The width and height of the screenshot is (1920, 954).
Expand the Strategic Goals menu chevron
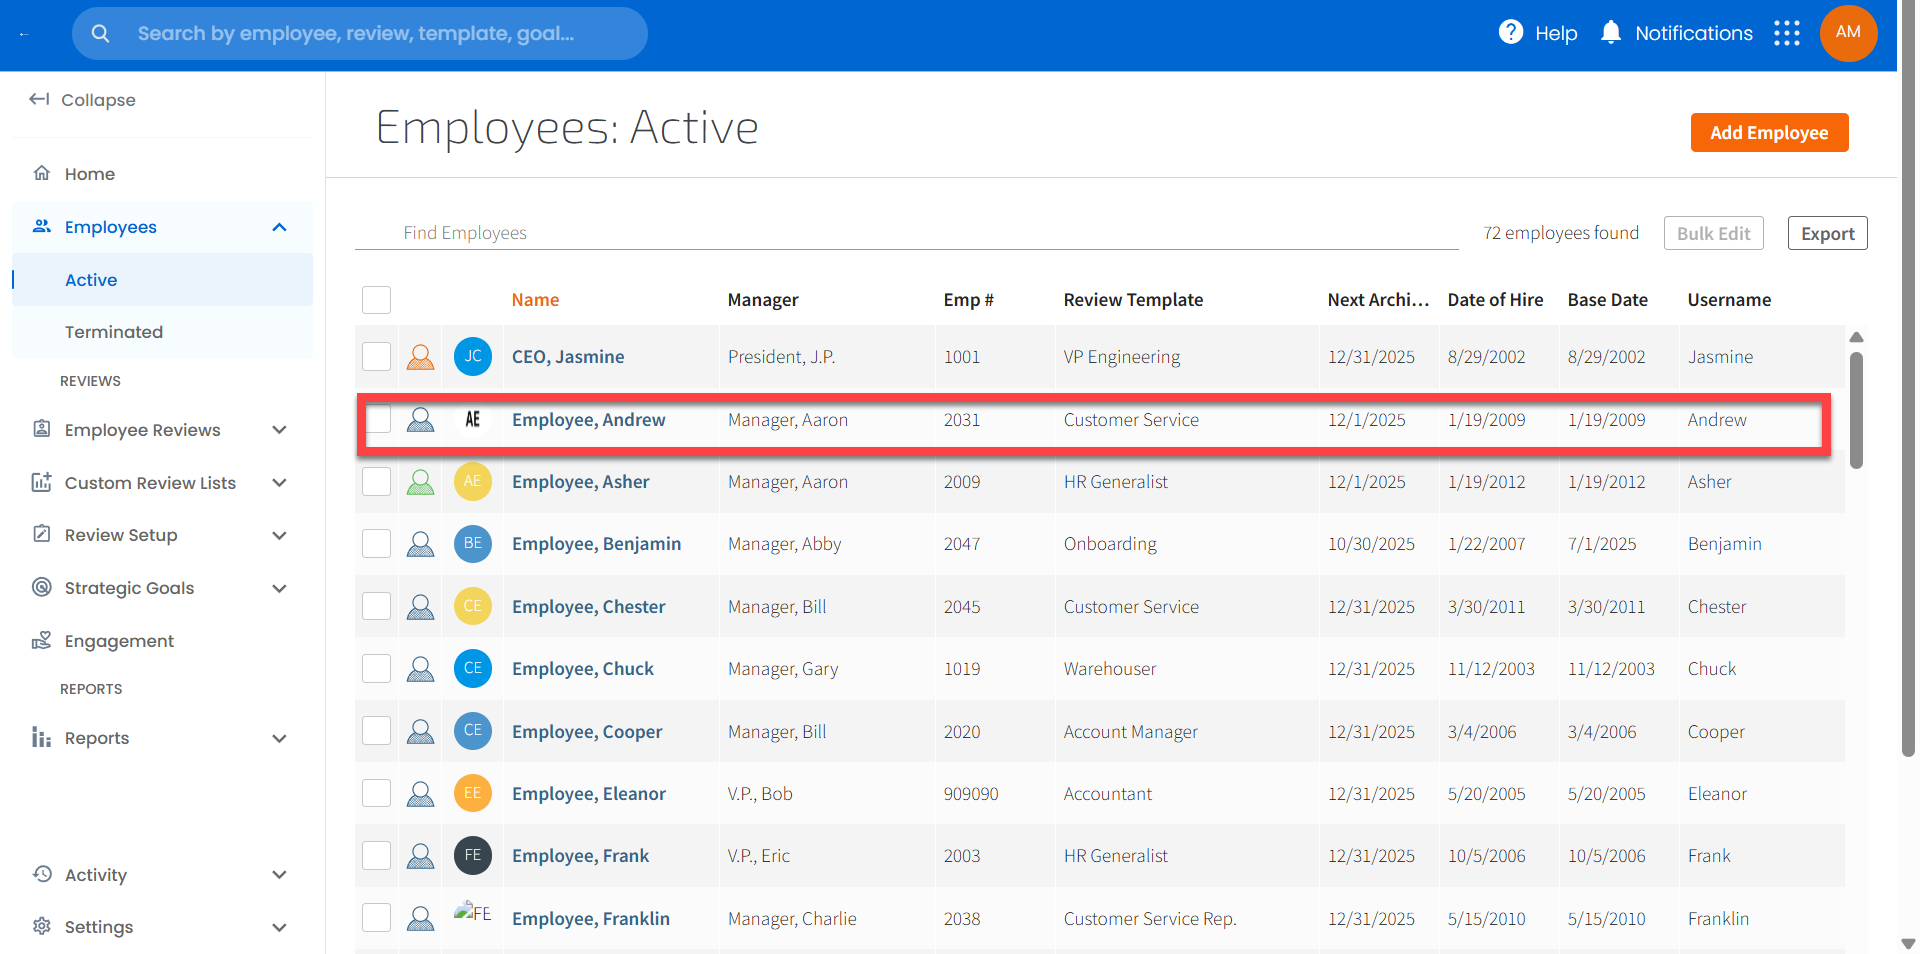click(279, 588)
